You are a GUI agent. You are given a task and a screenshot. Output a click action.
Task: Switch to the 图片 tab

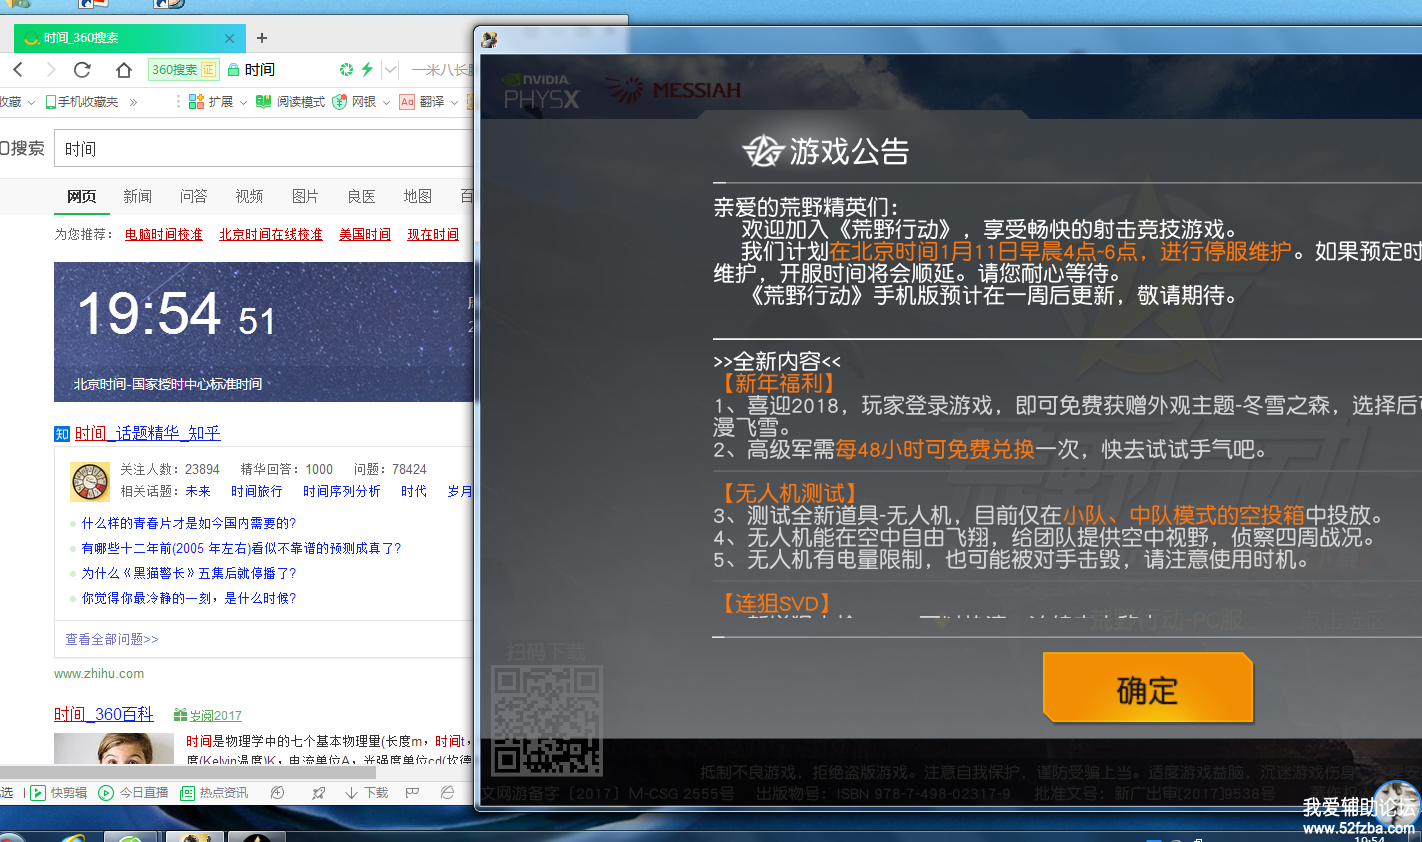[x=306, y=196]
